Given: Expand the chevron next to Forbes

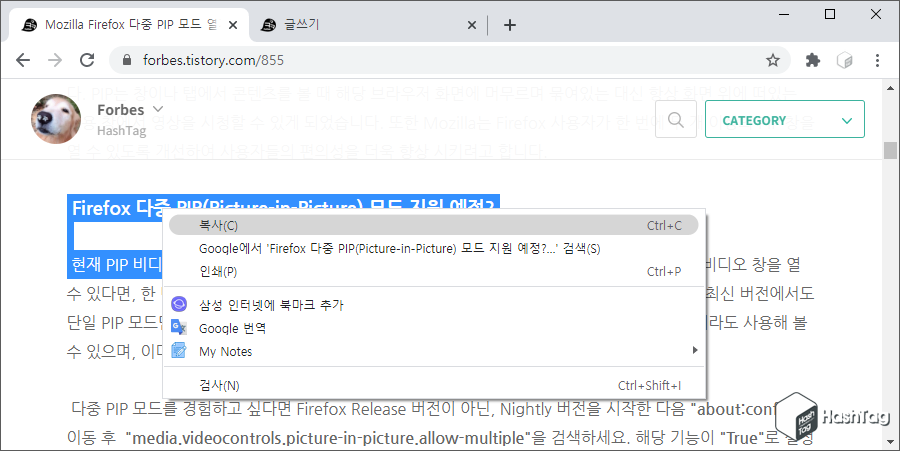Looking at the screenshot, I should [158, 109].
